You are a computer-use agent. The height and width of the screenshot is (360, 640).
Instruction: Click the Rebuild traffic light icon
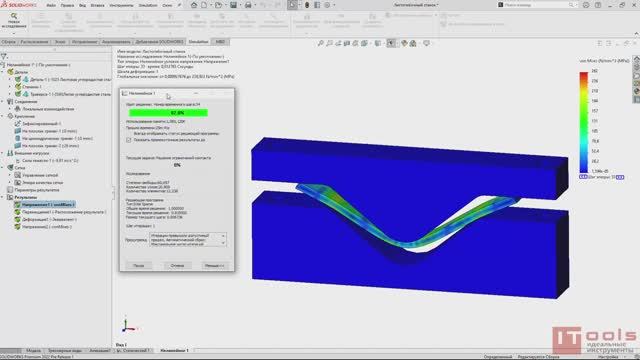(x=307, y=5)
